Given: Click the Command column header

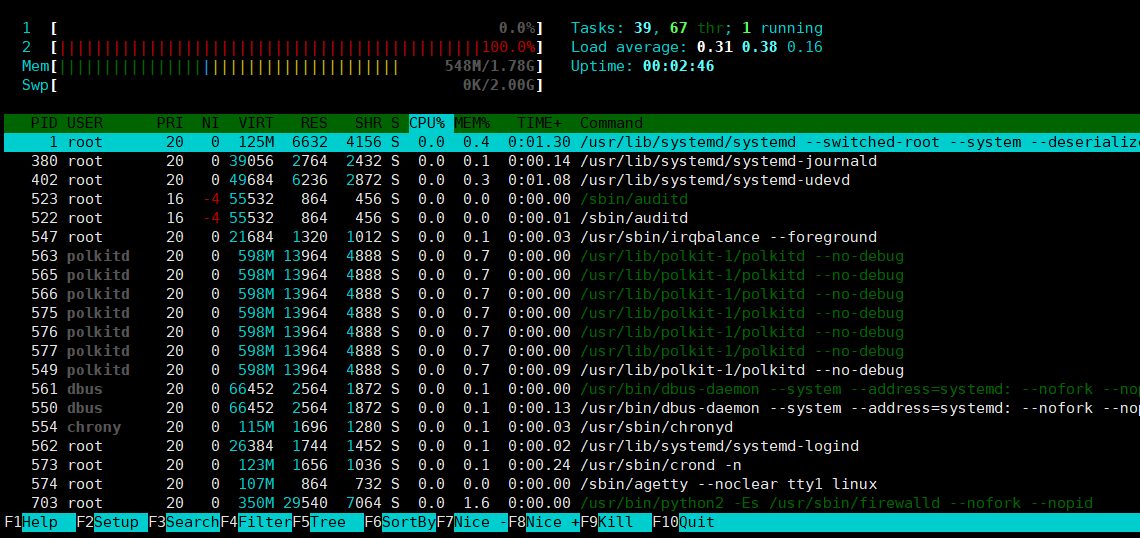Looking at the screenshot, I should [x=611, y=123].
